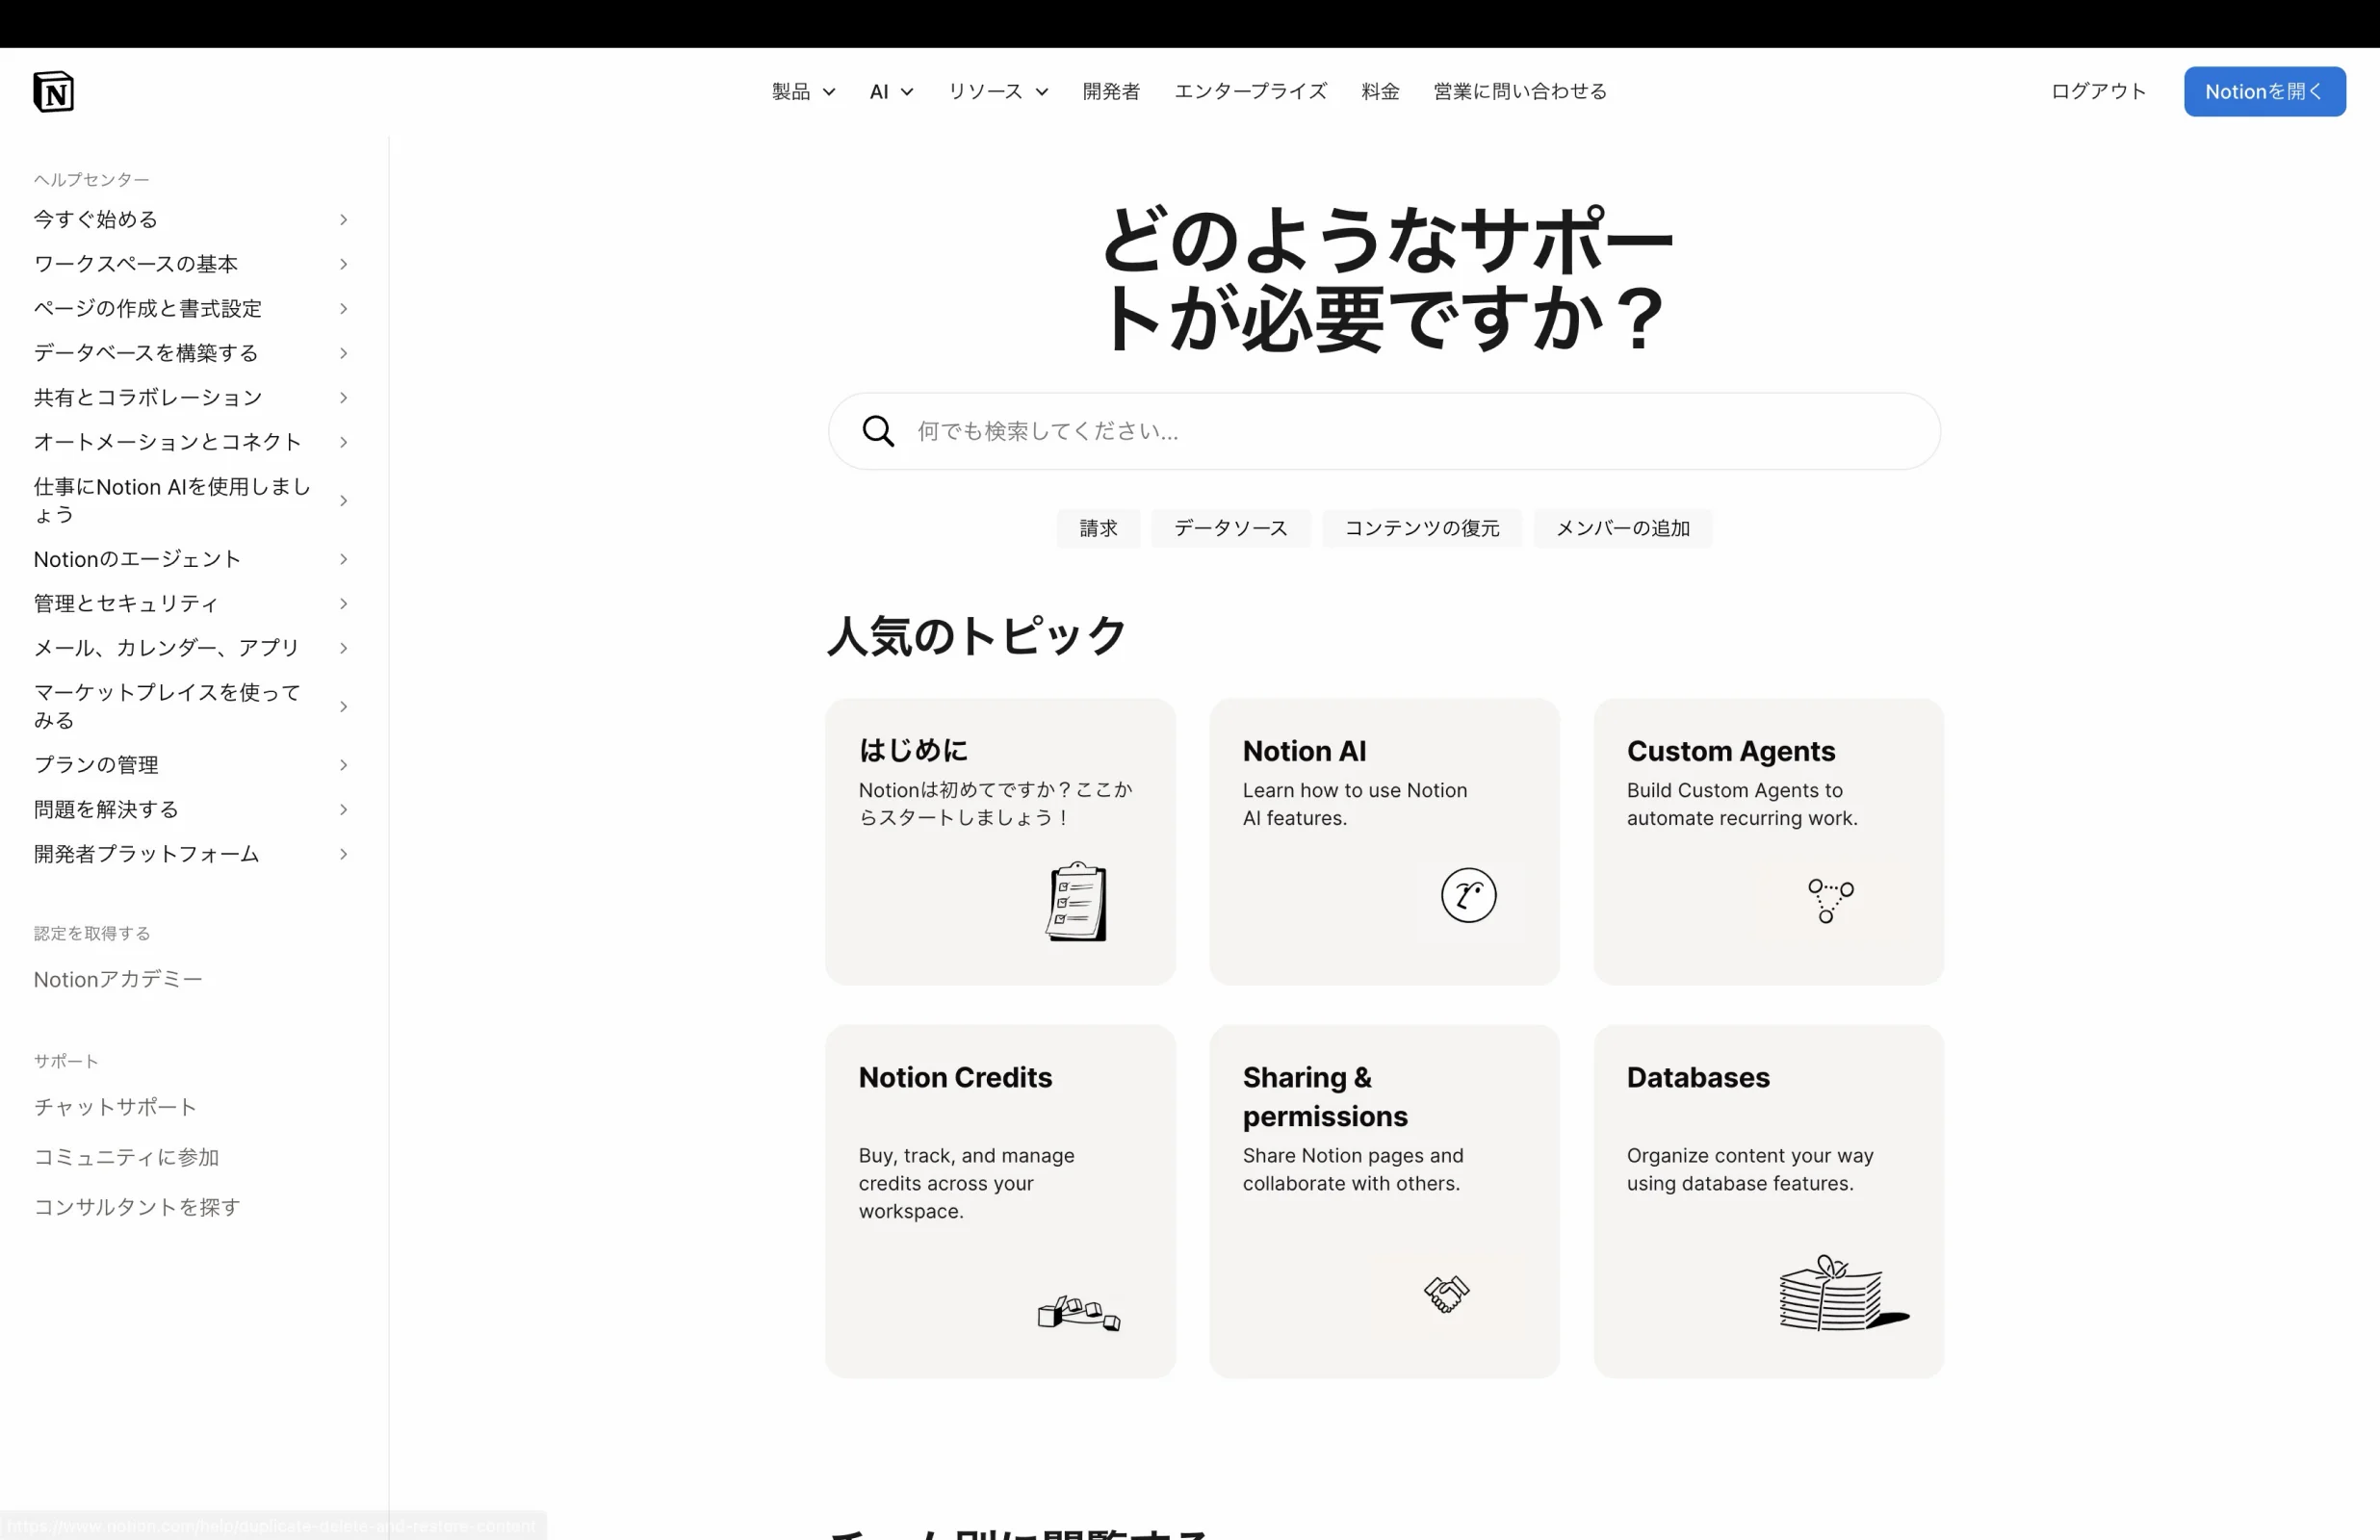Click コミュニティに参加 in the sidebar
Screen dimensions: 2380x1540
point(126,1157)
